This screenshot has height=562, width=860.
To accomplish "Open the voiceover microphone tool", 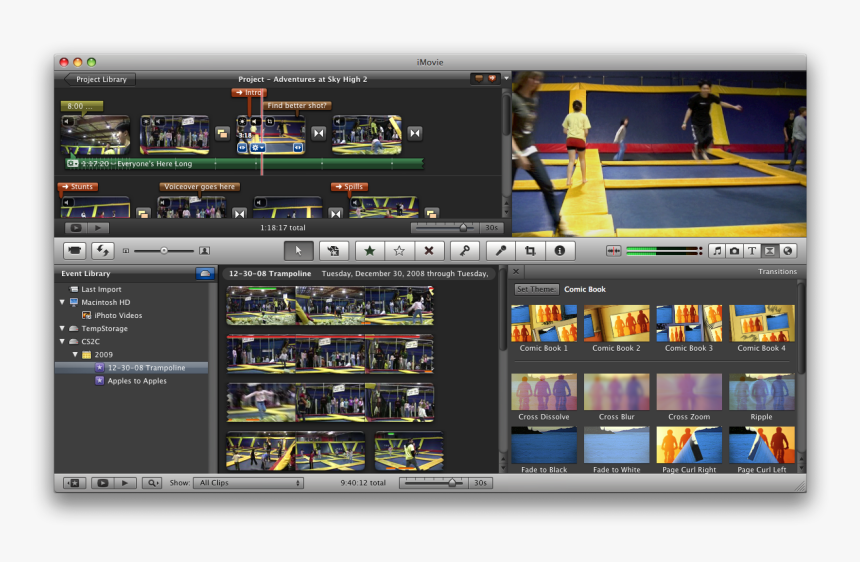I will [501, 251].
